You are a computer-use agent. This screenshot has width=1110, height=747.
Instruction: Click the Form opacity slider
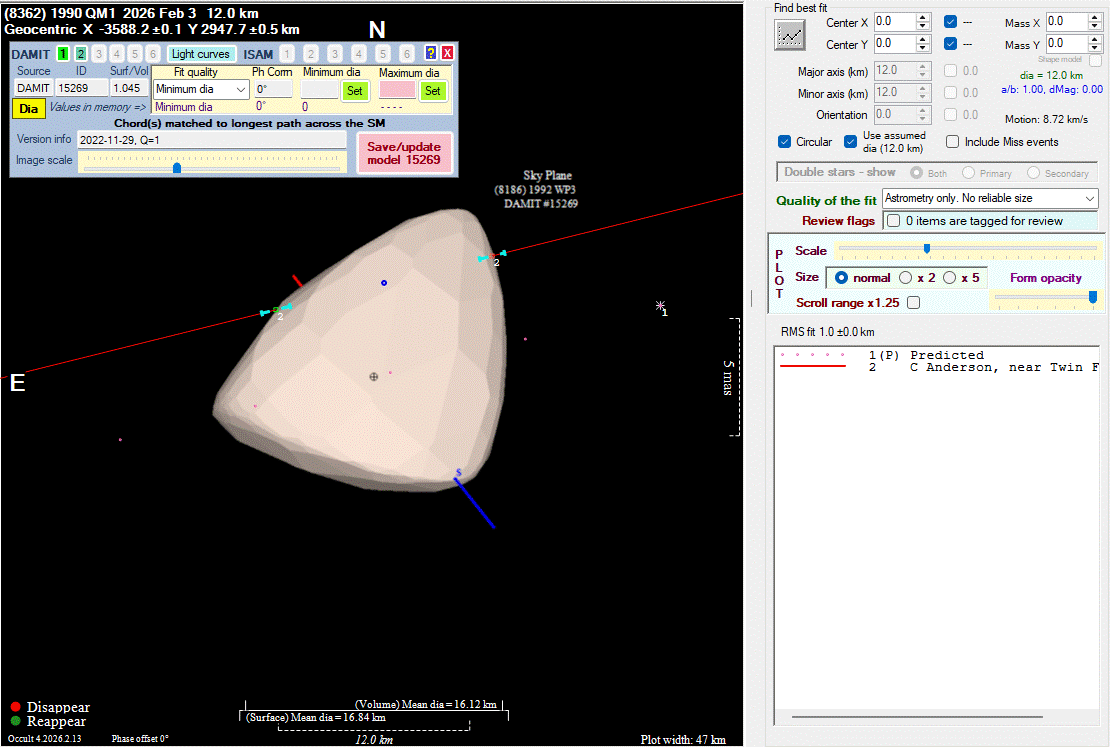click(x=1045, y=297)
